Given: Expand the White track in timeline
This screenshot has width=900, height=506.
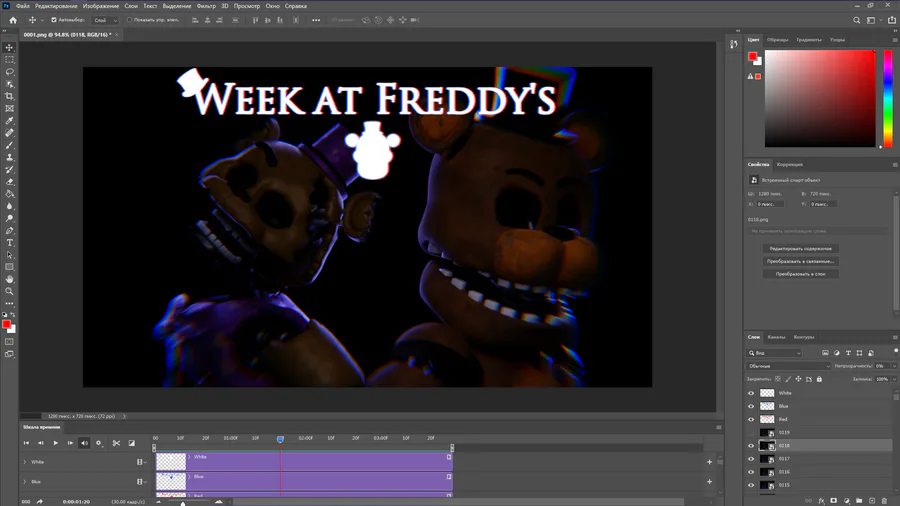Looking at the screenshot, I should pos(25,462).
